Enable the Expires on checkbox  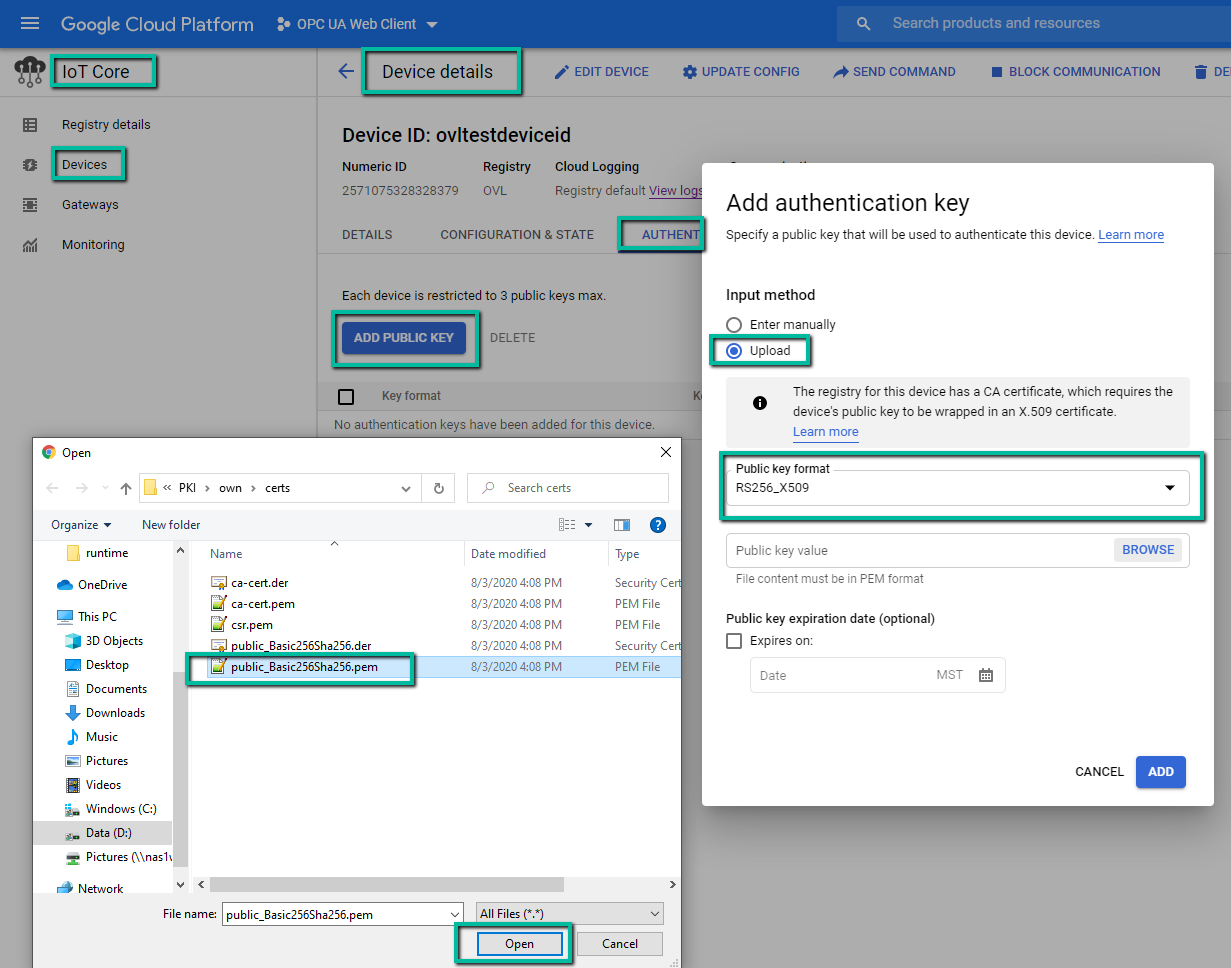(x=734, y=641)
